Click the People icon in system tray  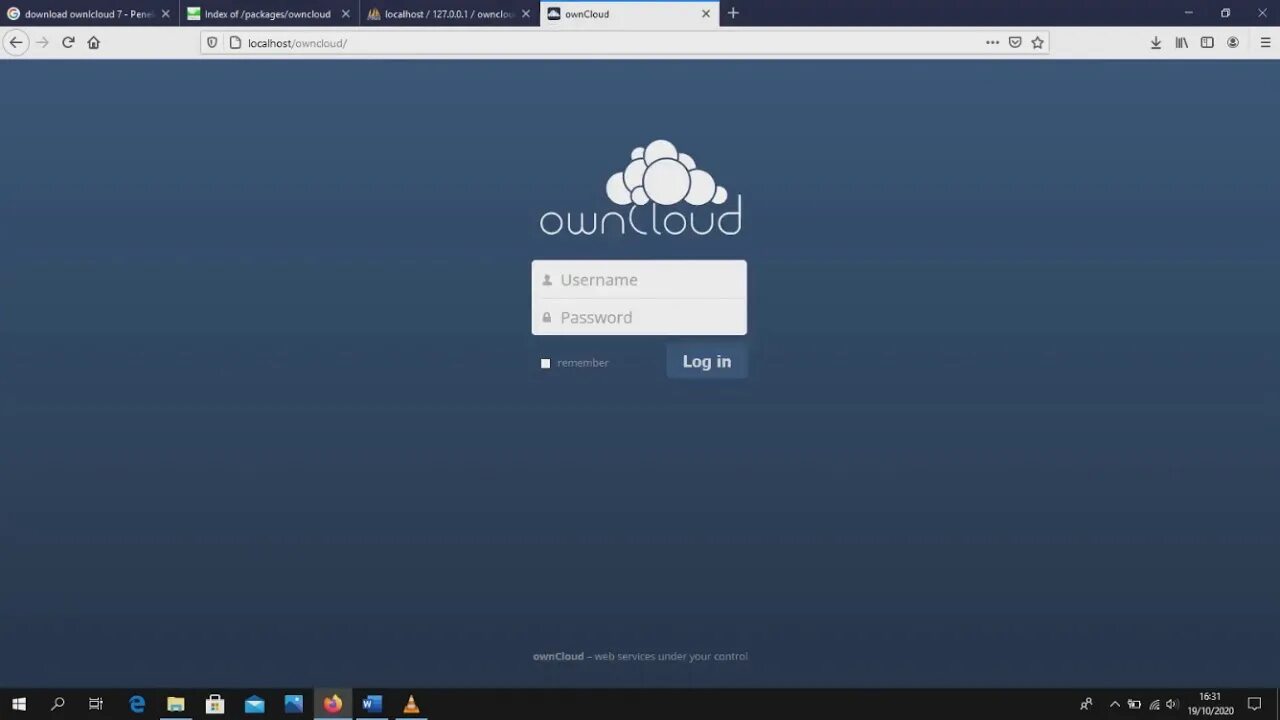[1086, 704]
